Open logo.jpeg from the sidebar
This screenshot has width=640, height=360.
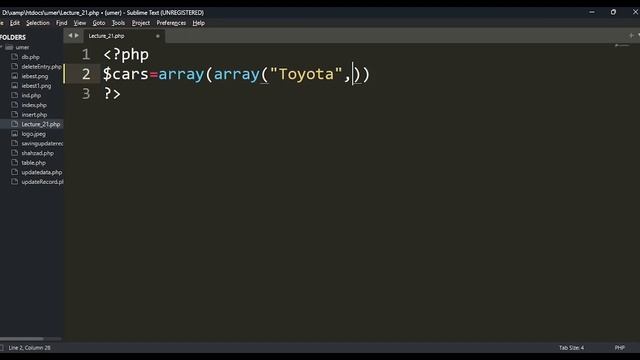[33, 134]
